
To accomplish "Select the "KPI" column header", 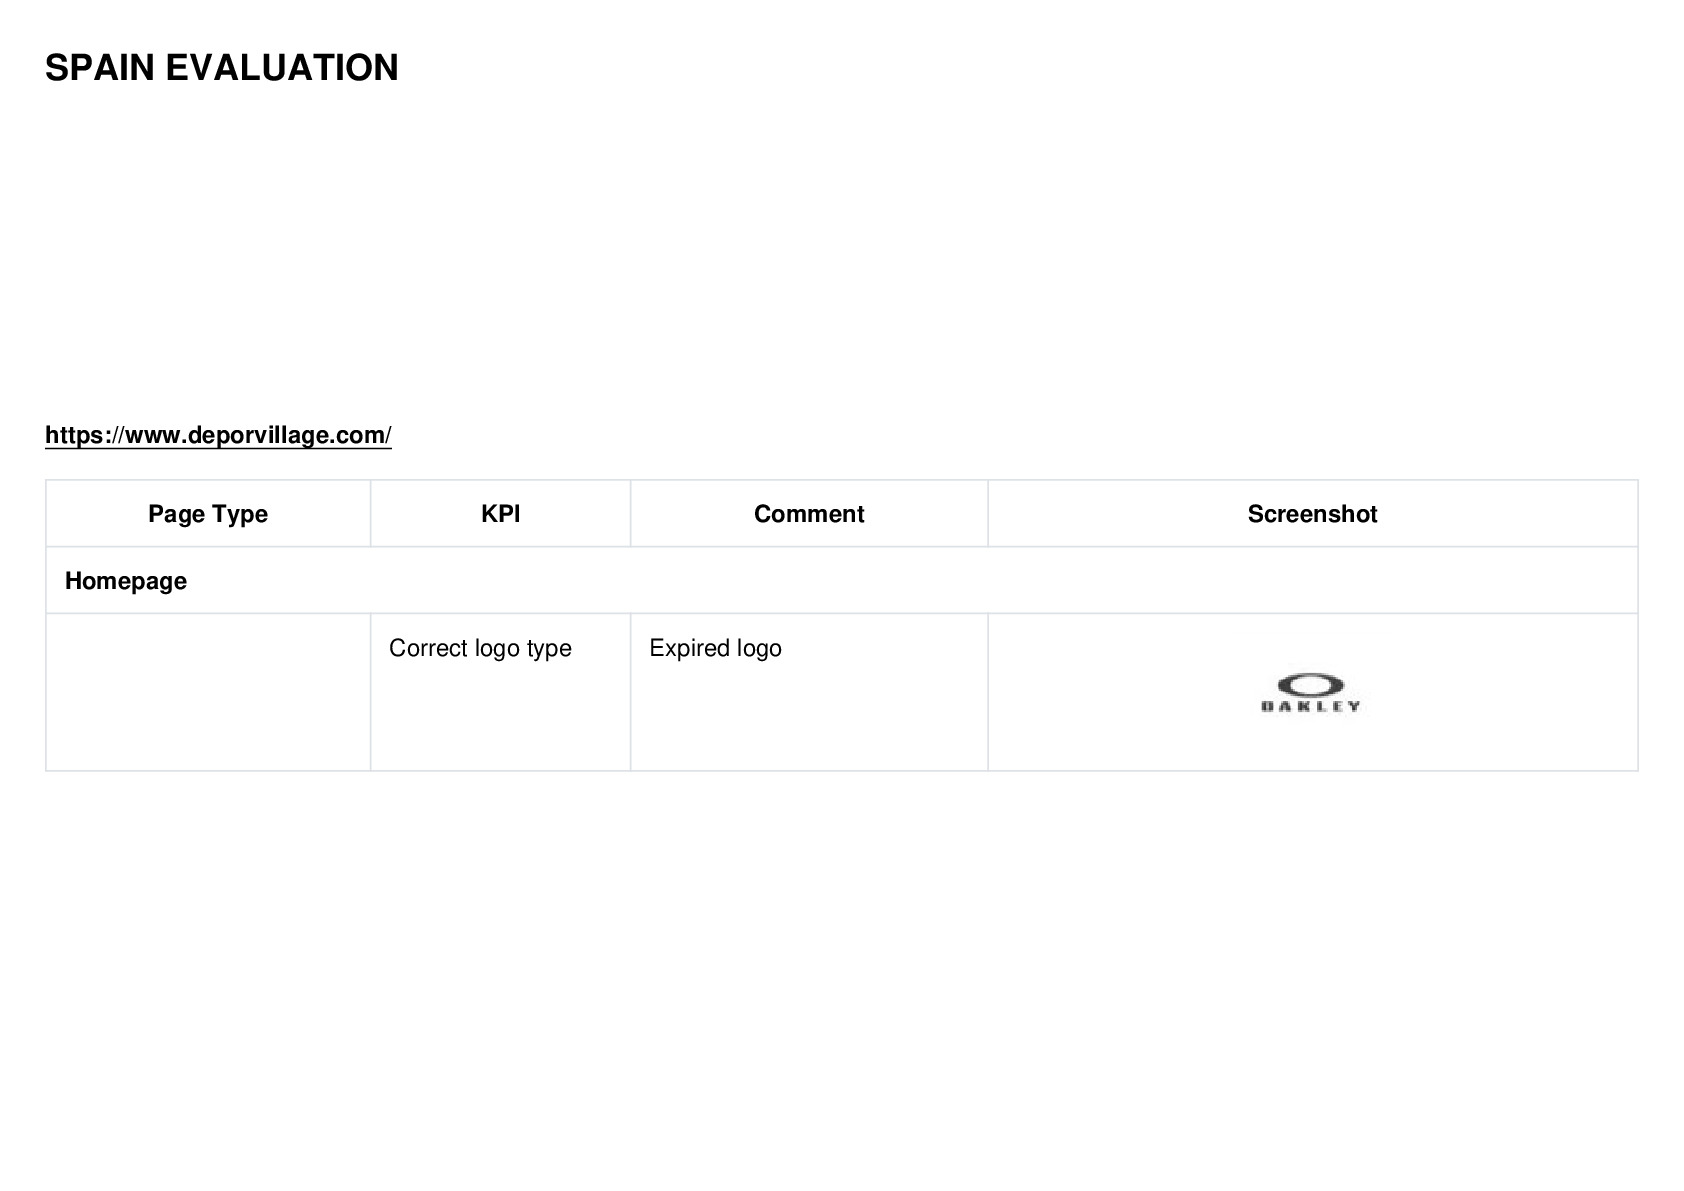I will click(500, 514).
